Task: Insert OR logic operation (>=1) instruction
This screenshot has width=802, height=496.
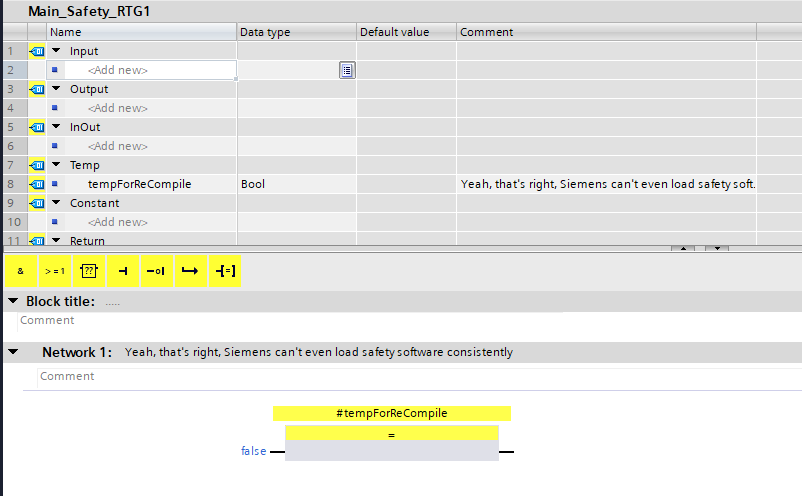Action: coord(55,271)
